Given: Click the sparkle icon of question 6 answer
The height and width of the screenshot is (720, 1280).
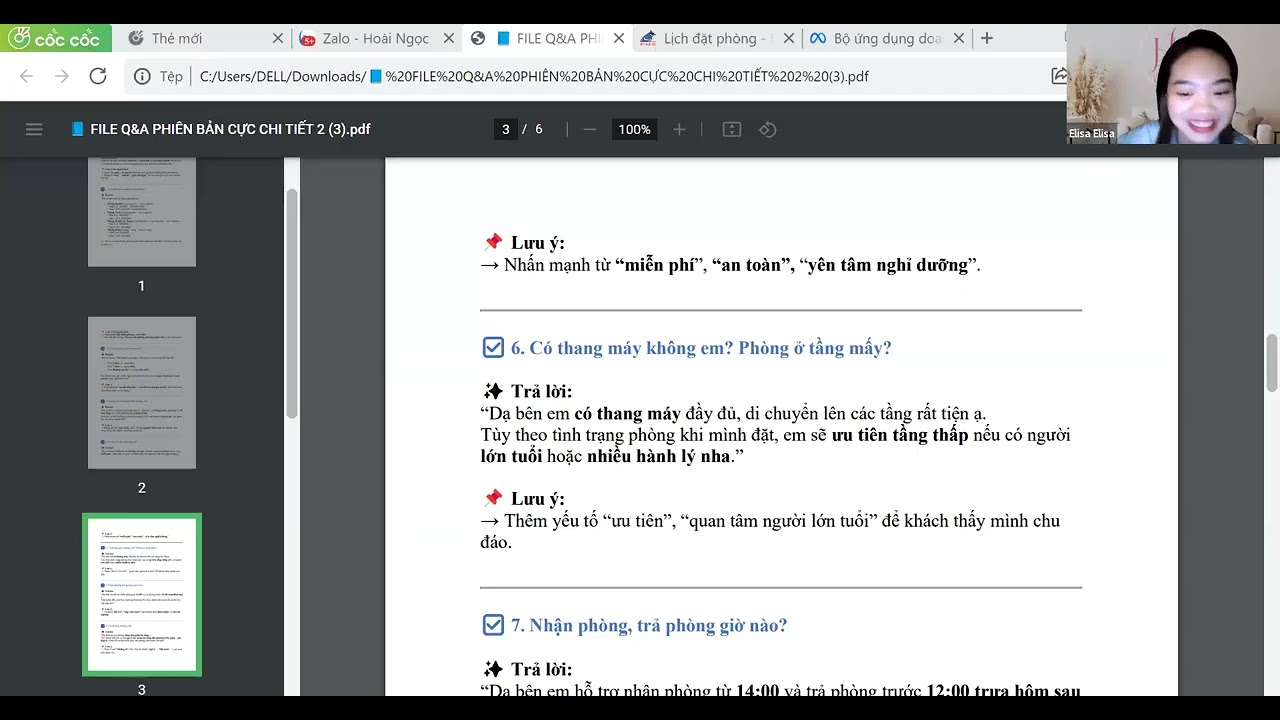Looking at the screenshot, I should 493,391.
